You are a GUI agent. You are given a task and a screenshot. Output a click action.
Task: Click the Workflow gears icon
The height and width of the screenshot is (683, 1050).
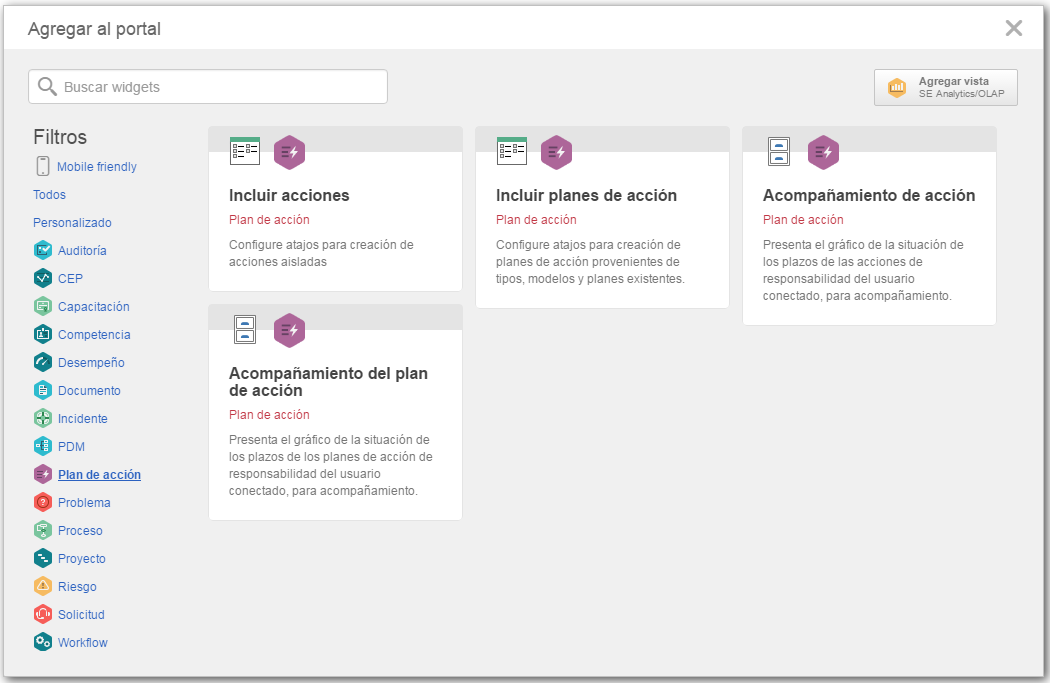(x=43, y=643)
